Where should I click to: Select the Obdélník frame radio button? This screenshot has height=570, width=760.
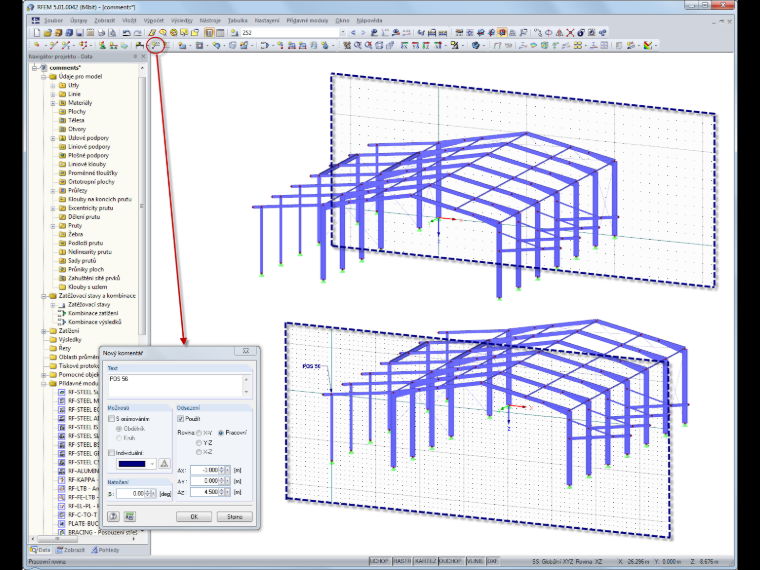pos(119,429)
